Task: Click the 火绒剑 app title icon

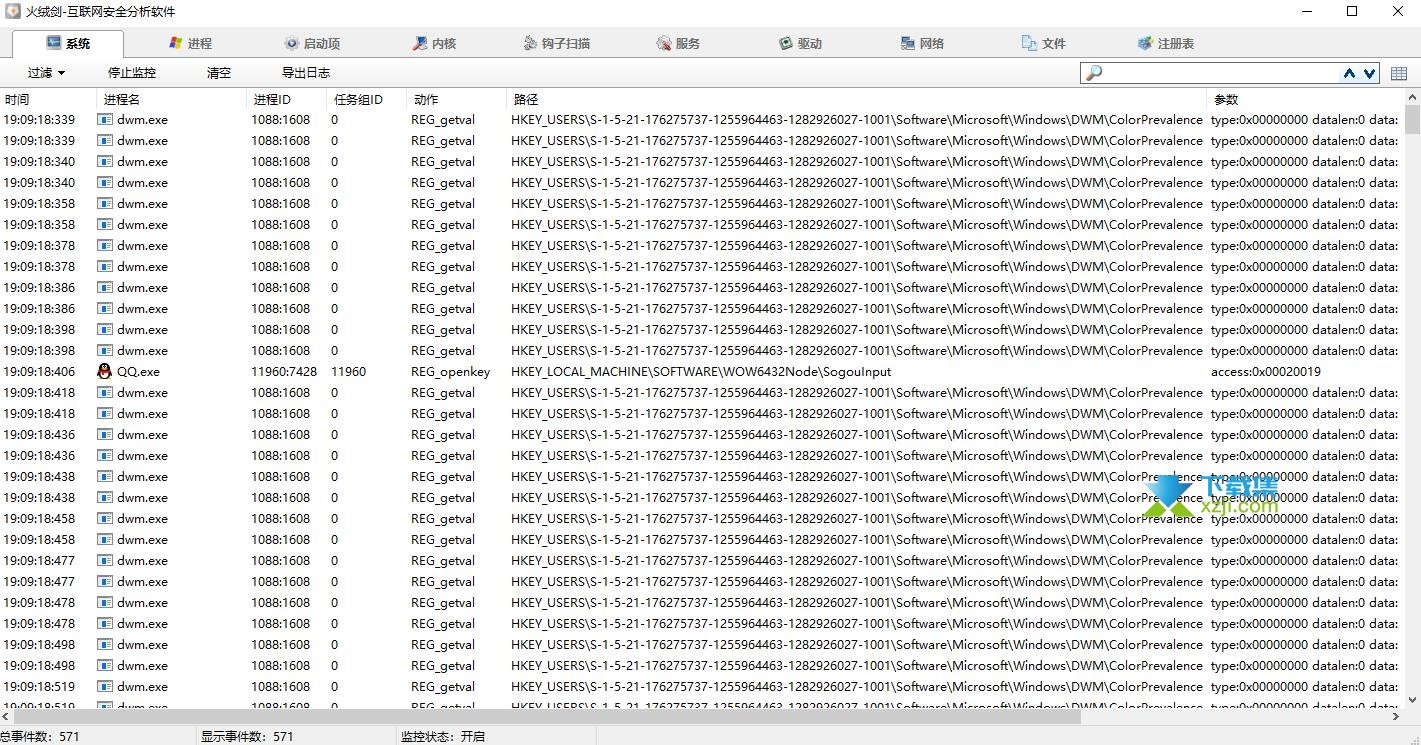Action: (x=13, y=11)
